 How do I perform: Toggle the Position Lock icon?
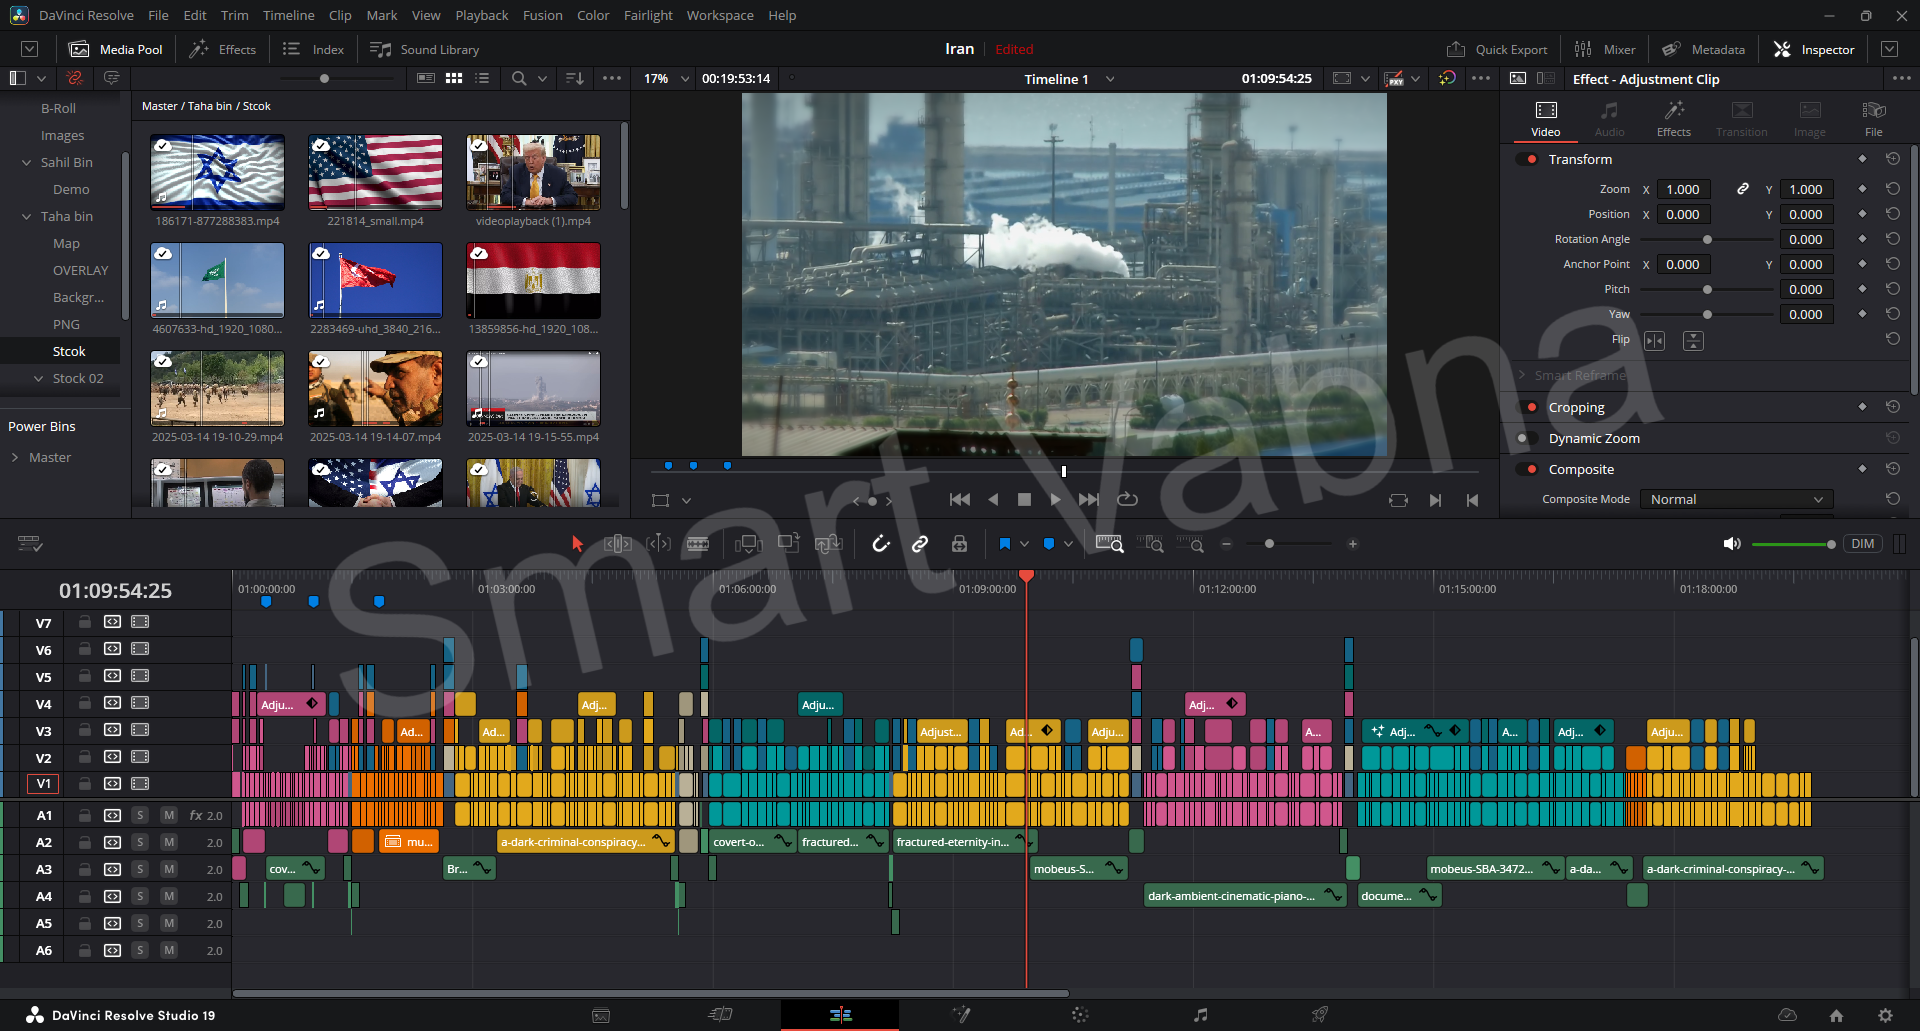coord(959,544)
